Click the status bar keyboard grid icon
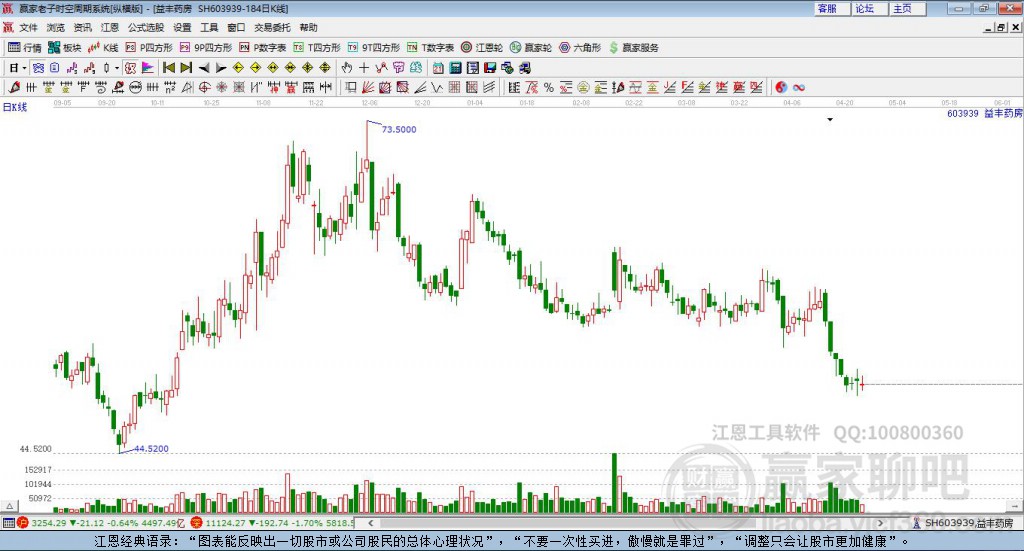This screenshot has width=1024, height=551. pyautogui.click(x=8, y=523)
